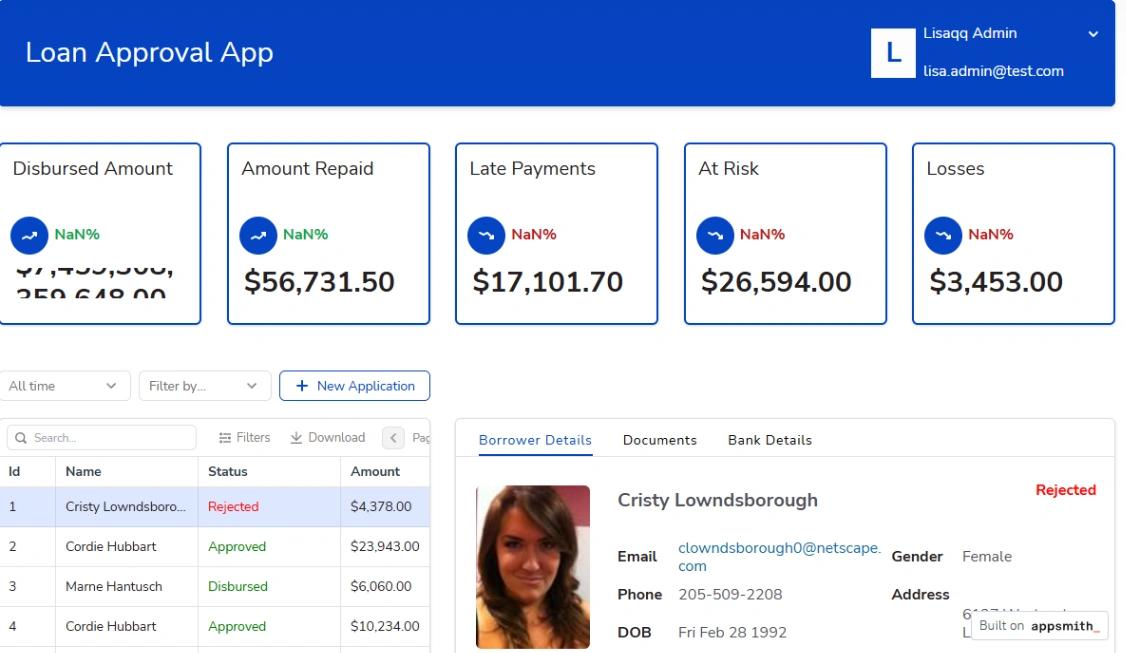Expand the Lisaqq Admin account menu chevron
Screen dimensions: 1126x653
click(1093, 34)
